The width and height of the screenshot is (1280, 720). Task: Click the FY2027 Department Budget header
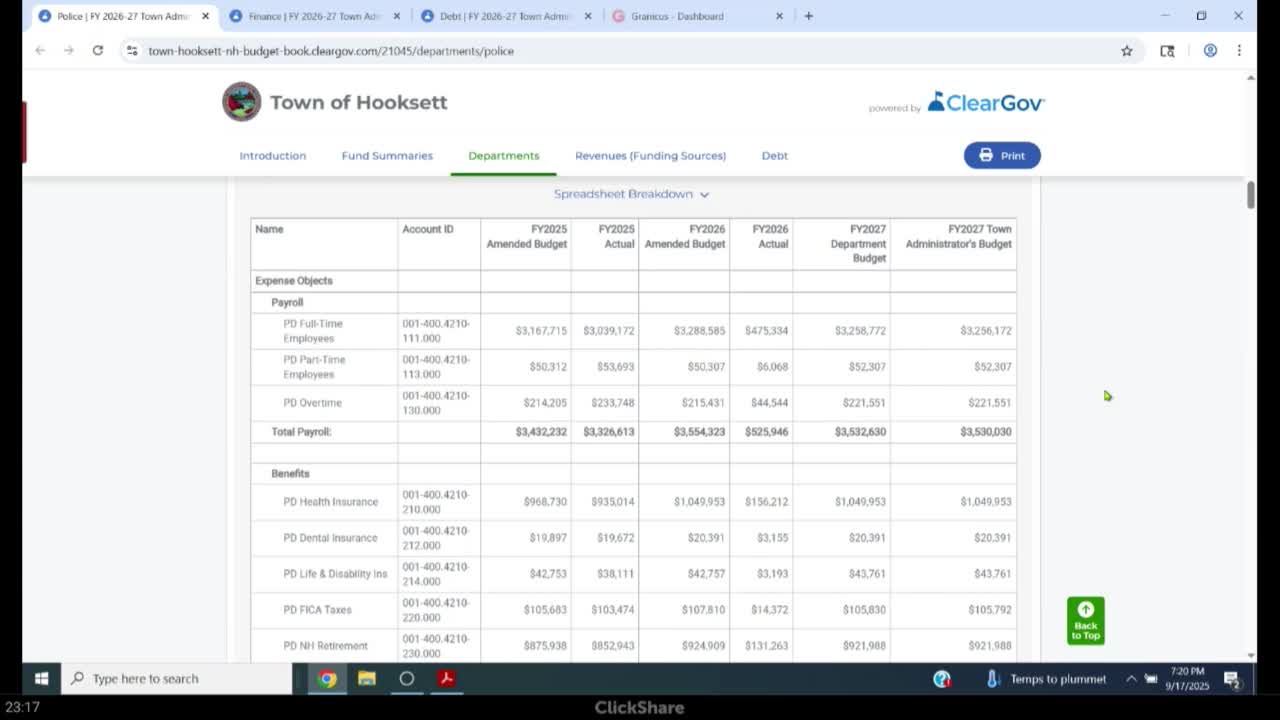pyautogui.click(x=858, y=243)
